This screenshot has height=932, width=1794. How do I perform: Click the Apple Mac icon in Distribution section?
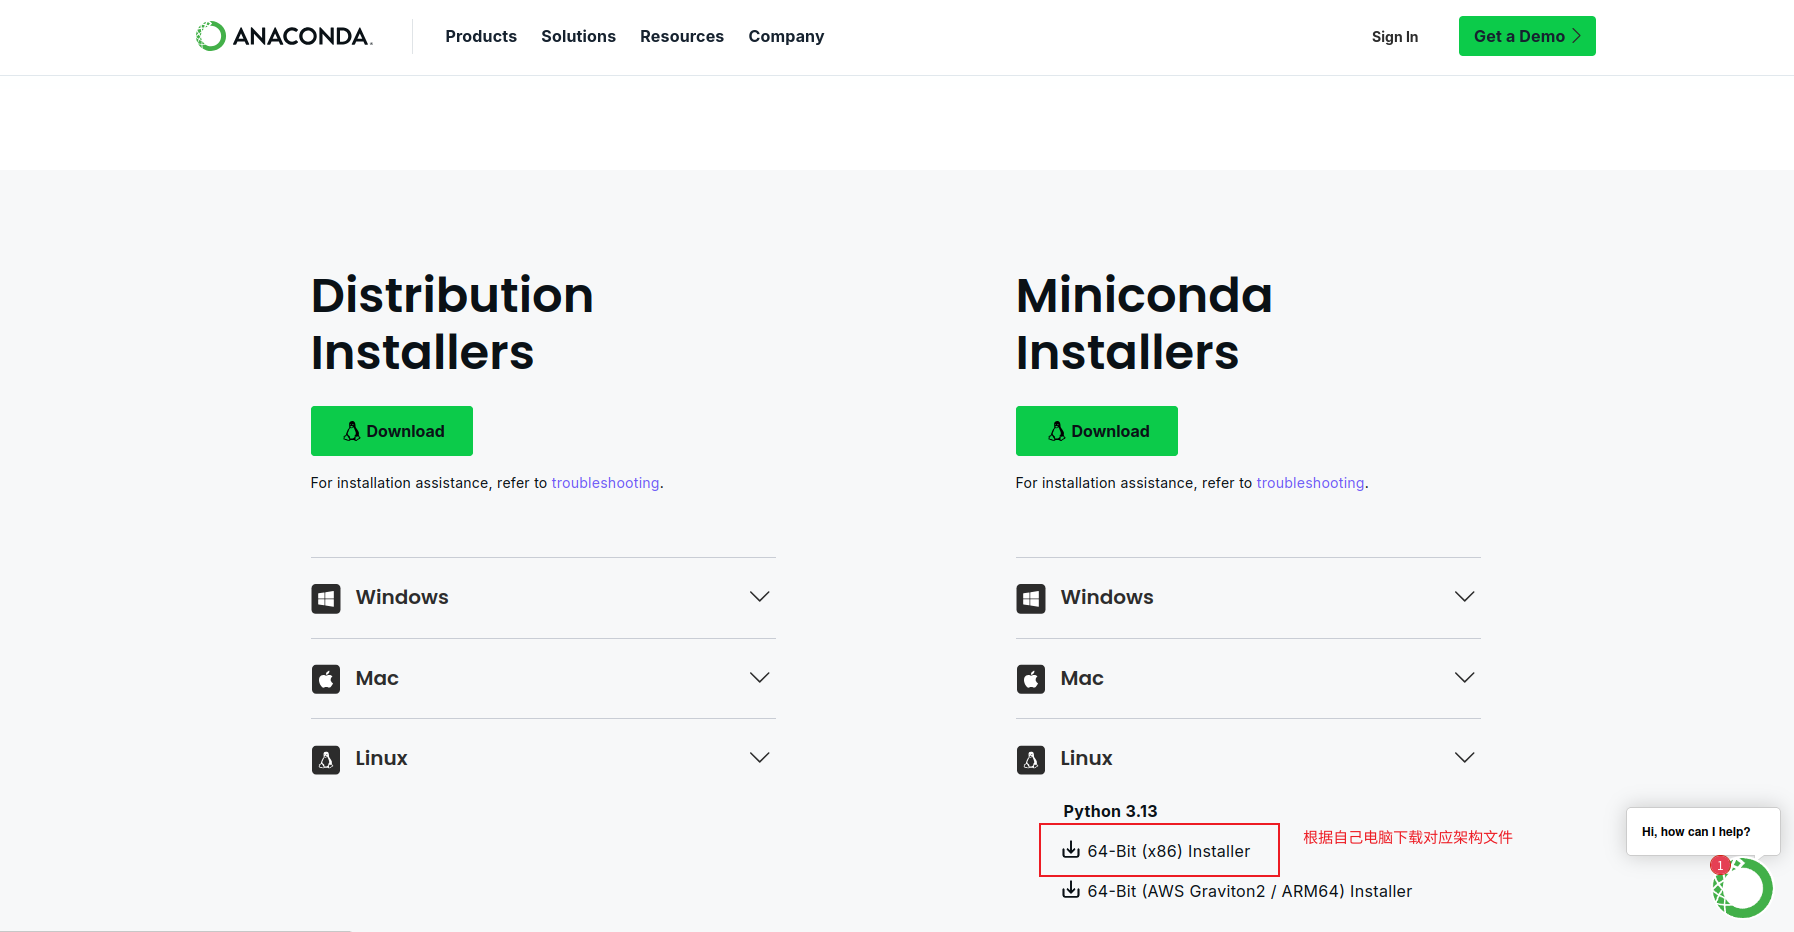[x=326, y=679]
